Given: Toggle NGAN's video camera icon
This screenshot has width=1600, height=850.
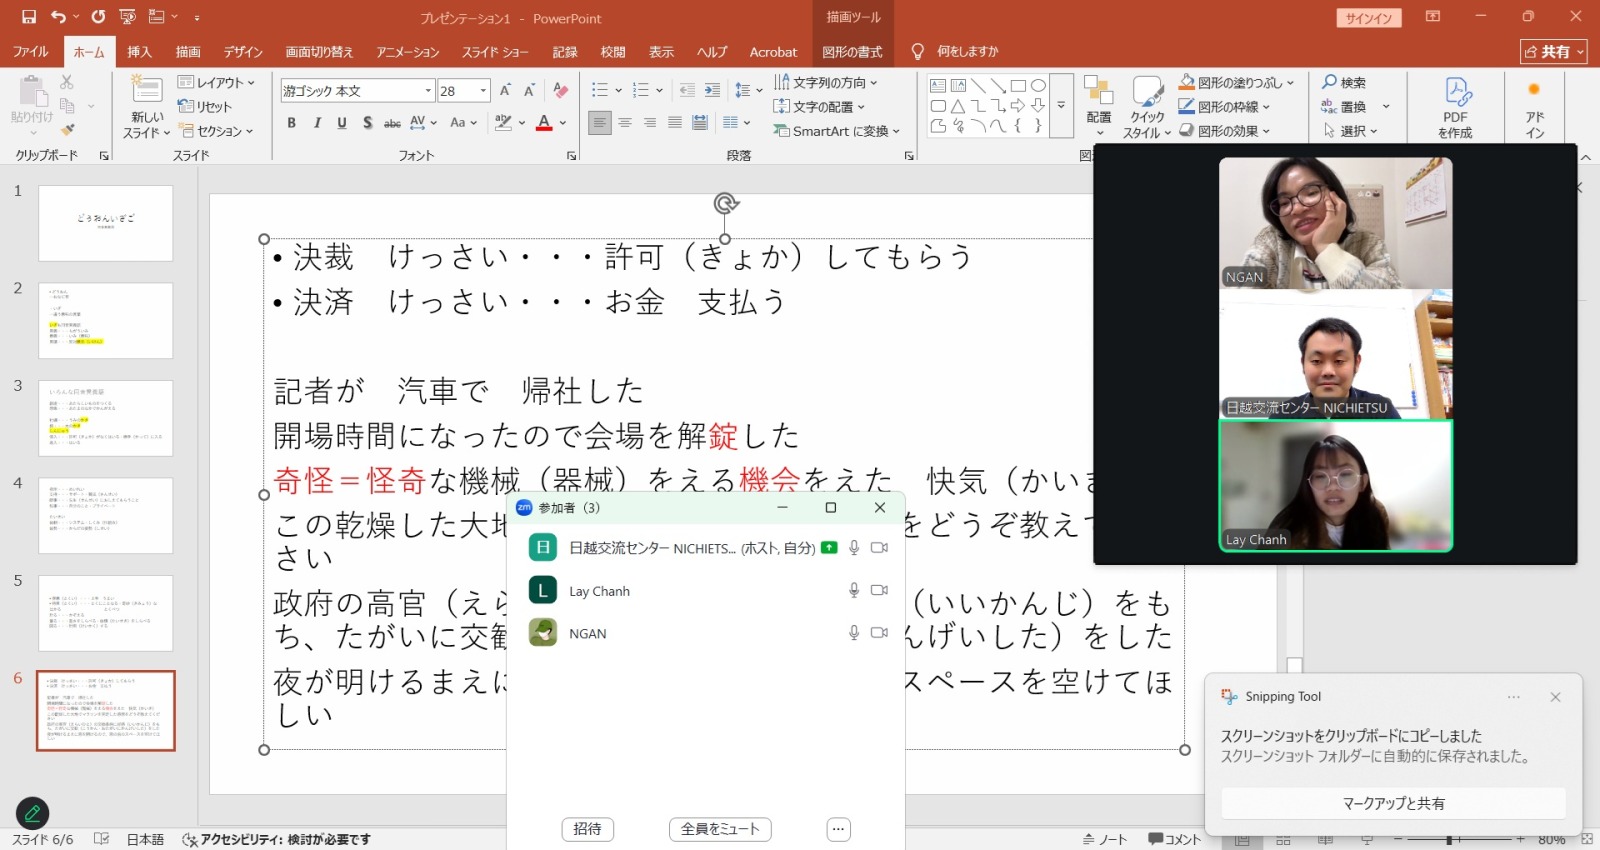Looking at the screenshot, I should point(879,633).
